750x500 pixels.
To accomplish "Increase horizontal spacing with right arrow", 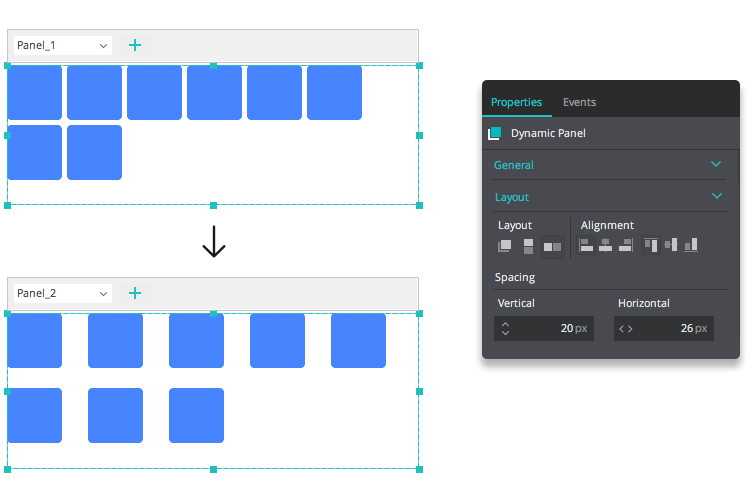I will pos(630,329).
